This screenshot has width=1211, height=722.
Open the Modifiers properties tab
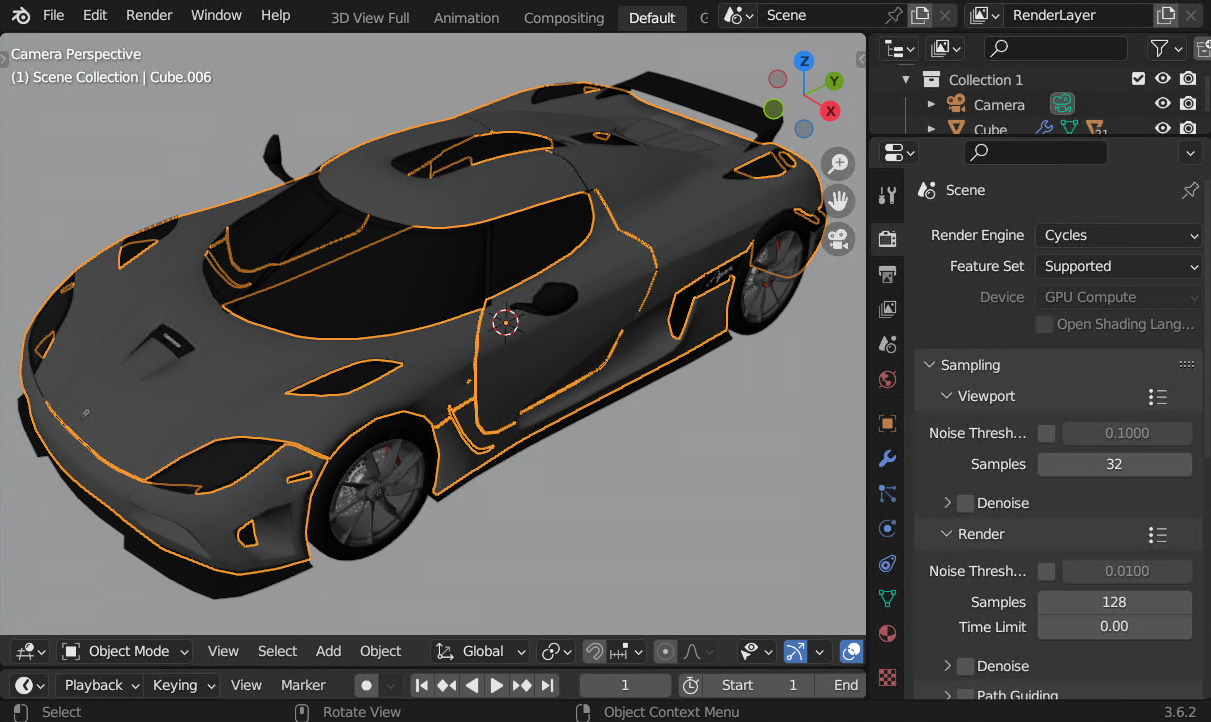(x=887, y=459)
